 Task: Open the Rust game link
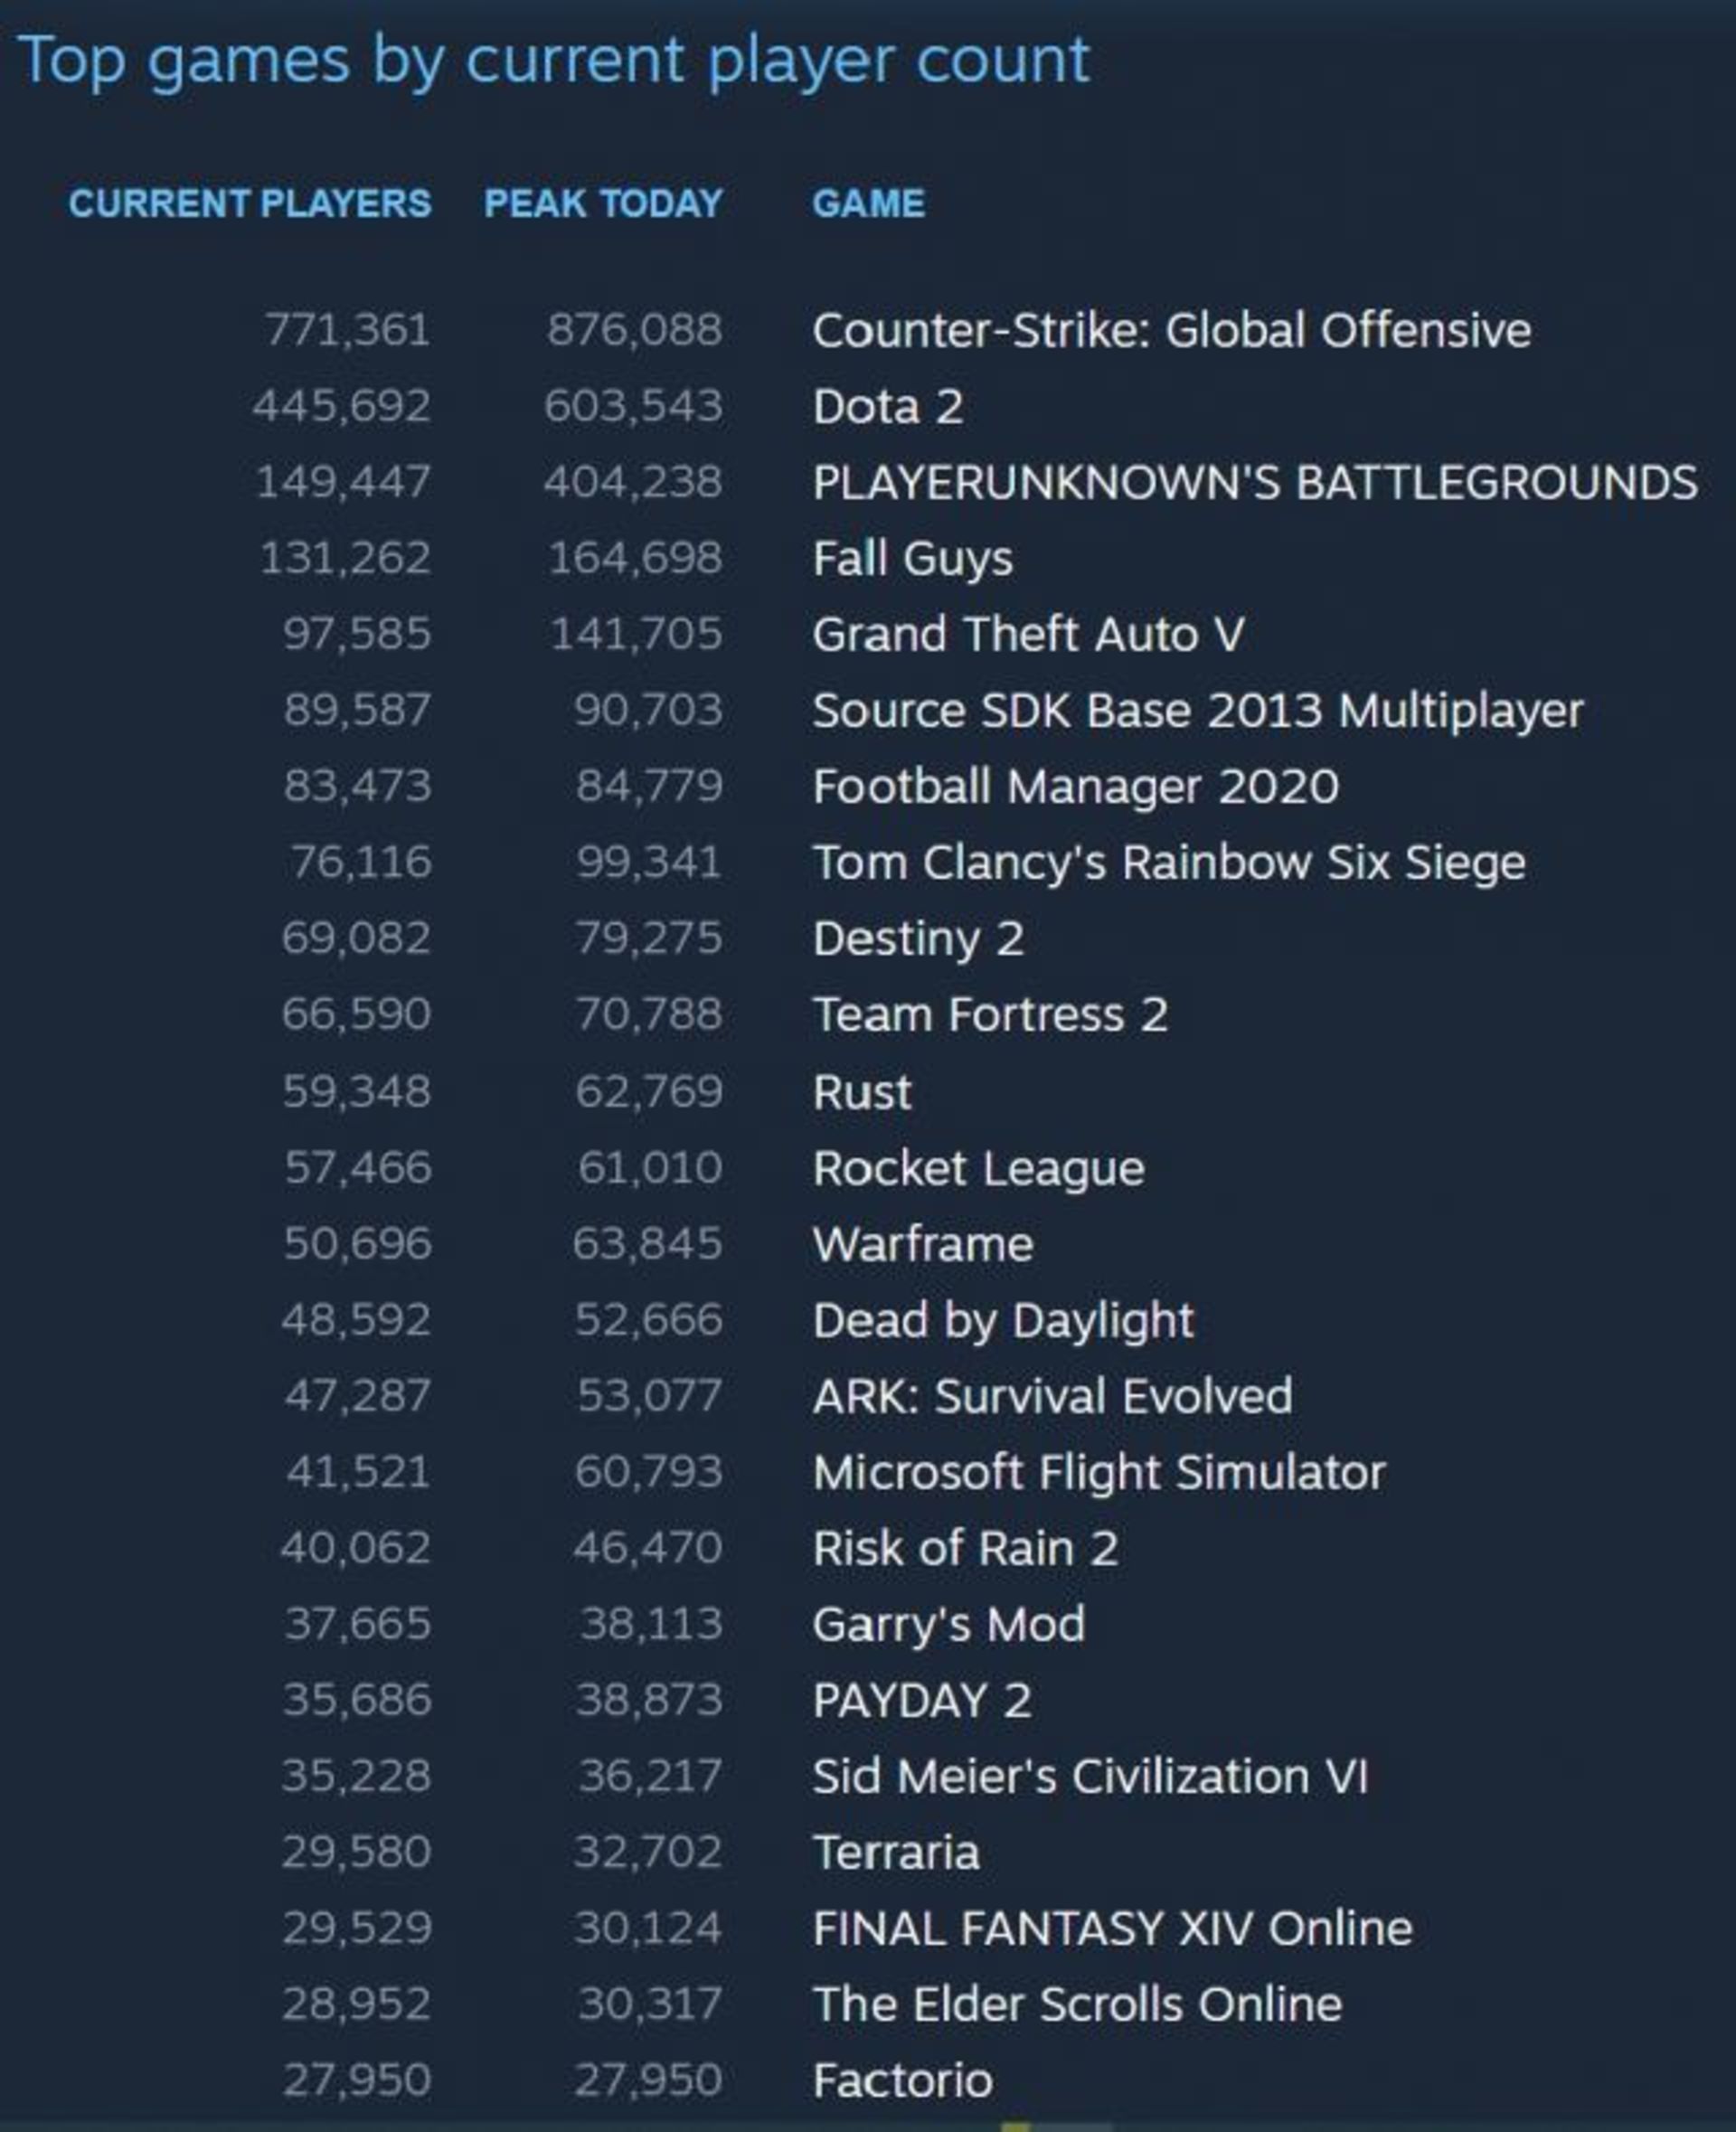[x=862, y=1091]
